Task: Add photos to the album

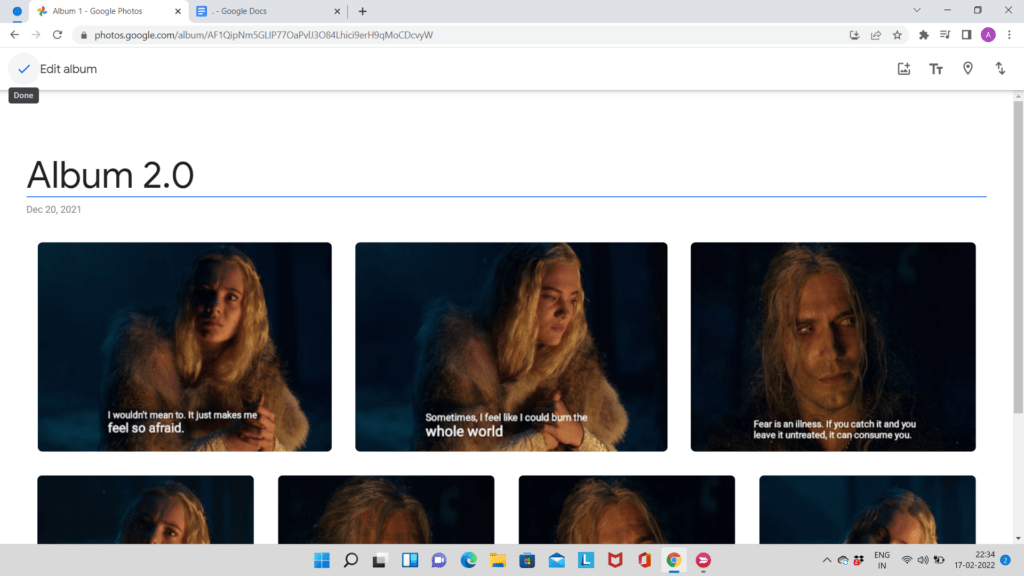Action: point(904,68)
